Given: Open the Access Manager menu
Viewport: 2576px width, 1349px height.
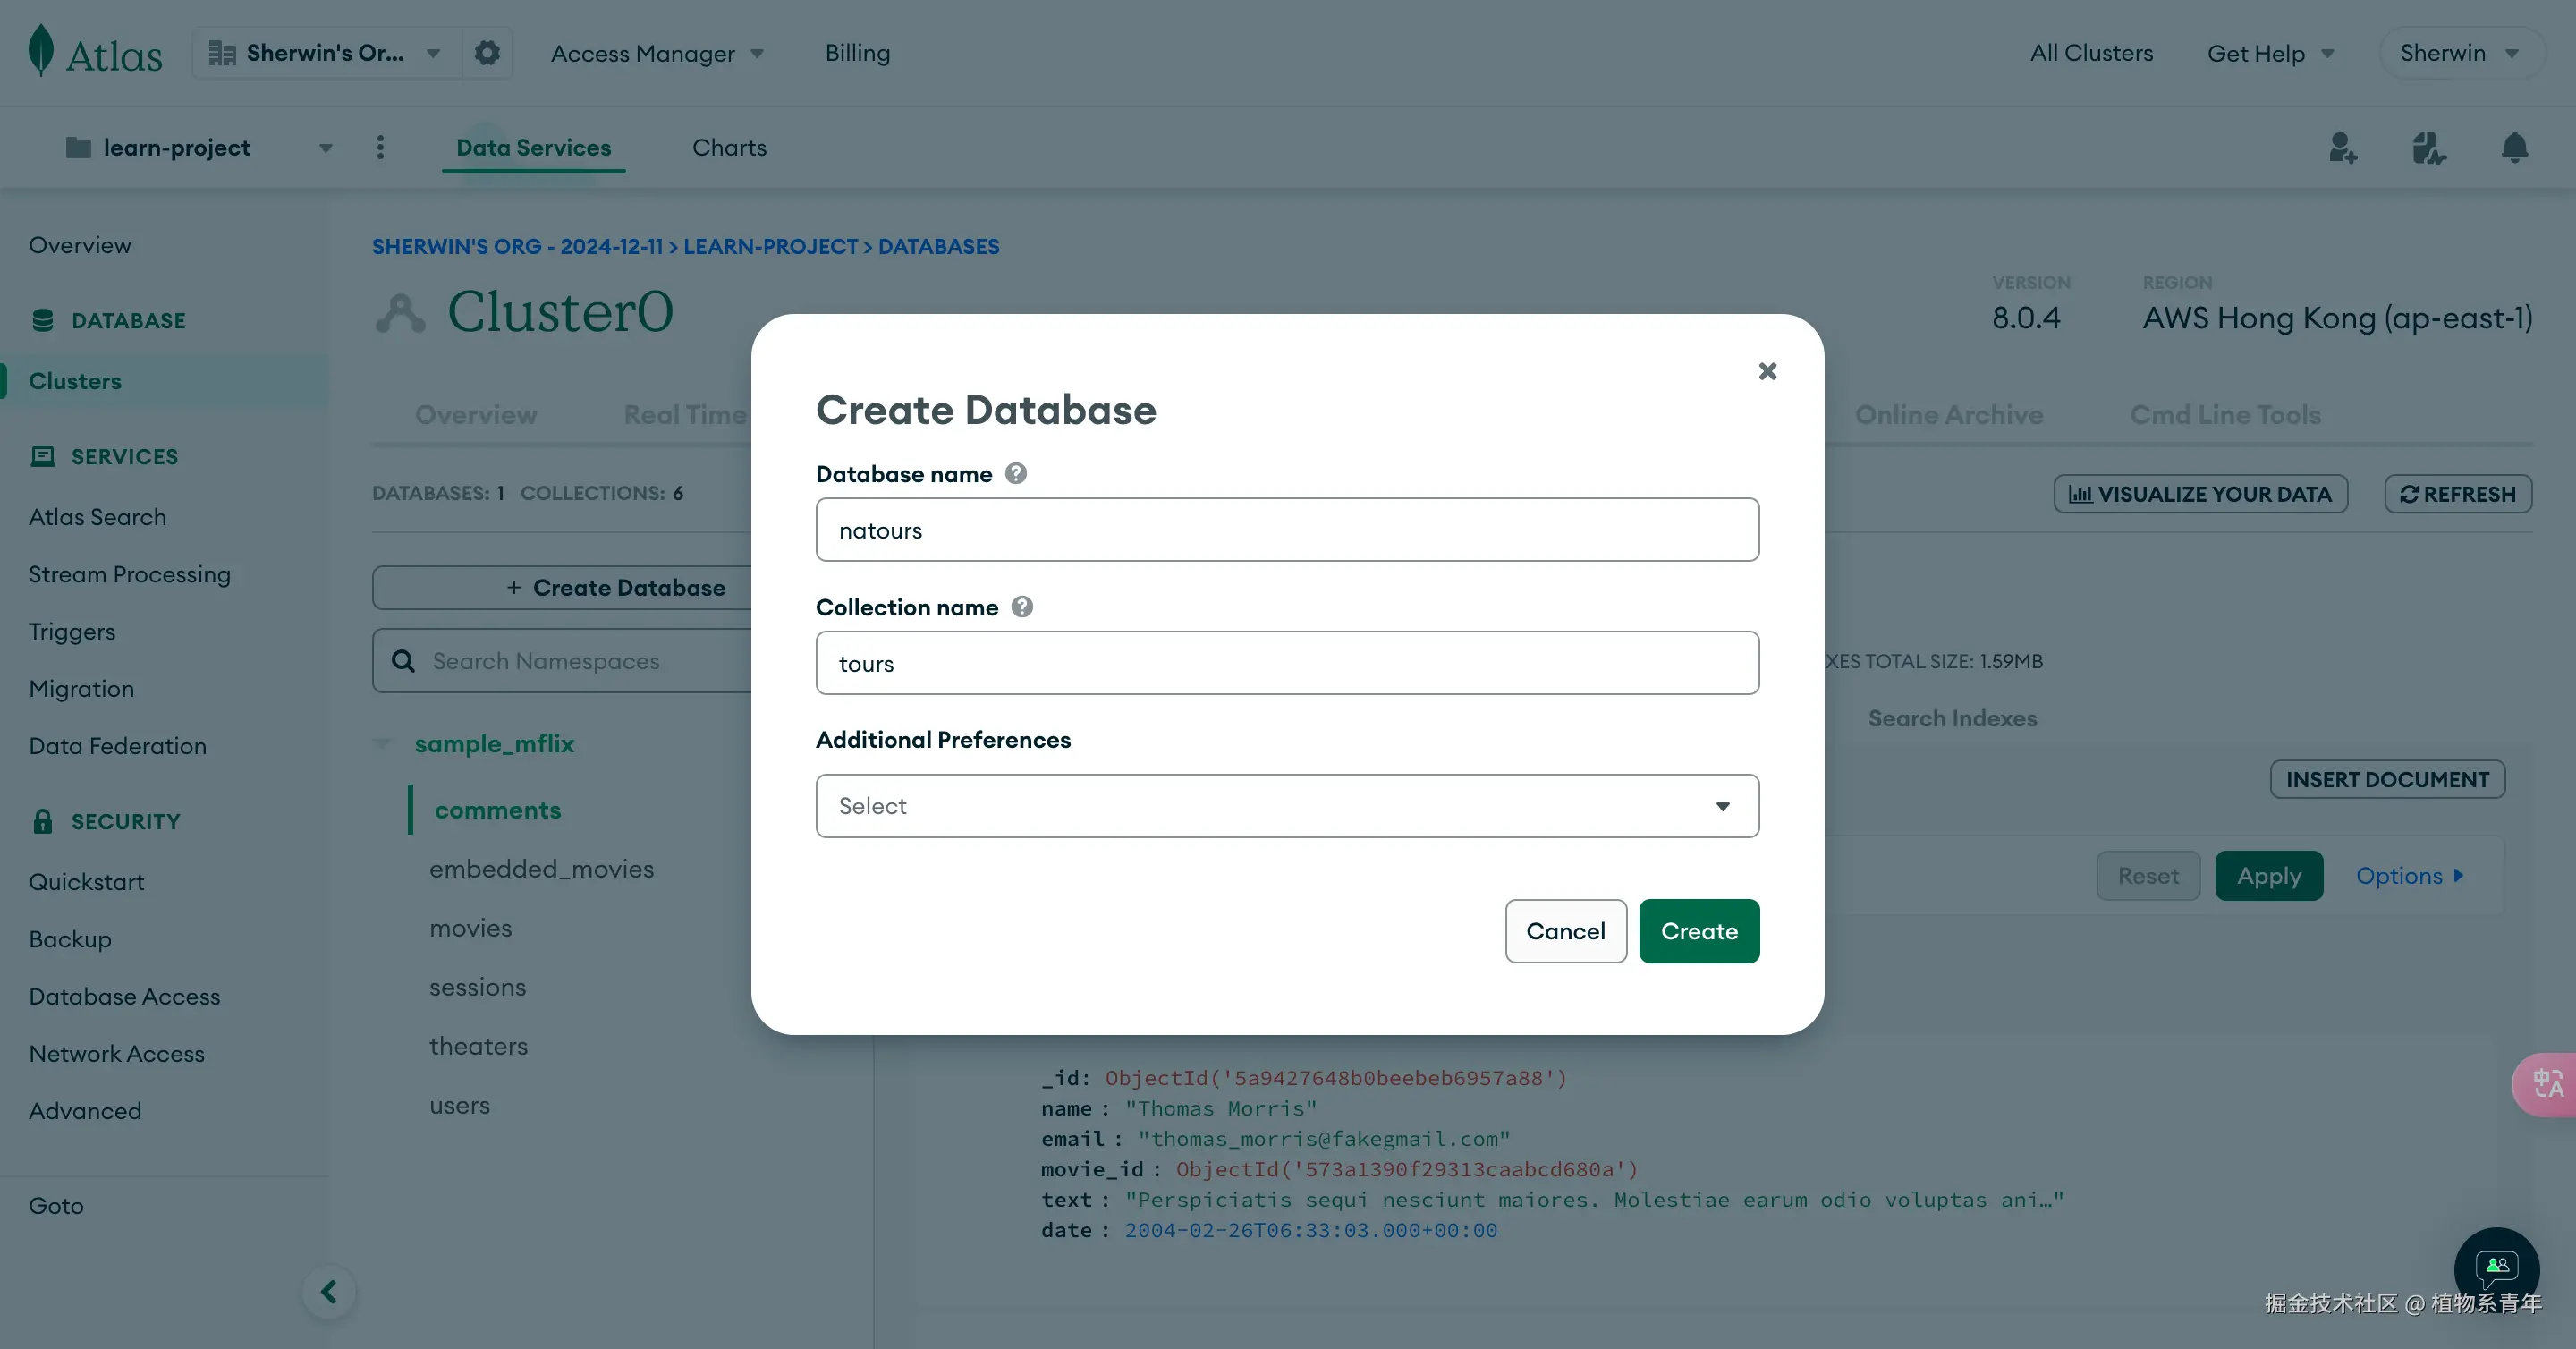Looking at the screenshot, I should 657,53.
